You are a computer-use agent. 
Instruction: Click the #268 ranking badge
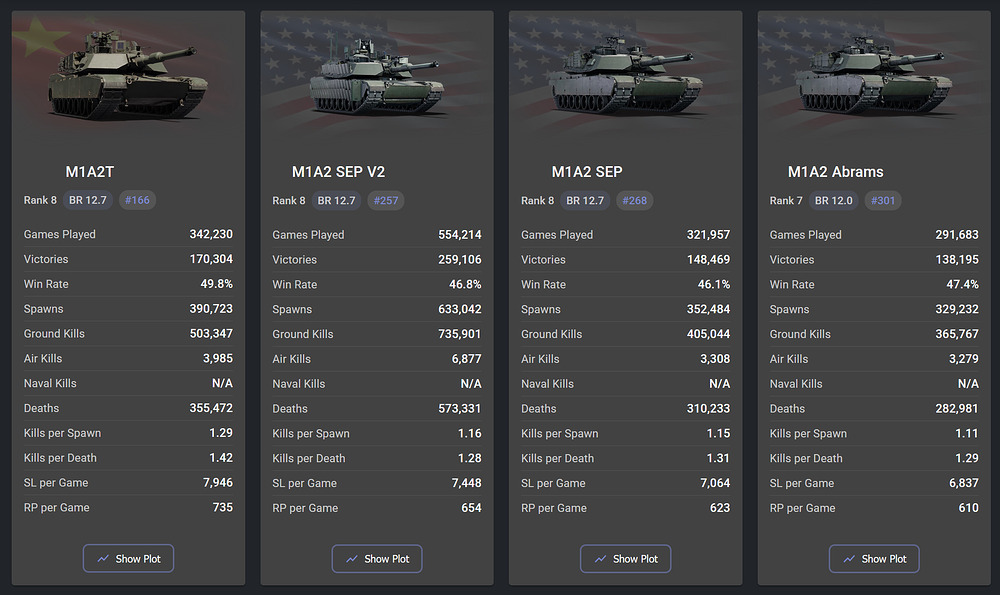pos(635,200)
